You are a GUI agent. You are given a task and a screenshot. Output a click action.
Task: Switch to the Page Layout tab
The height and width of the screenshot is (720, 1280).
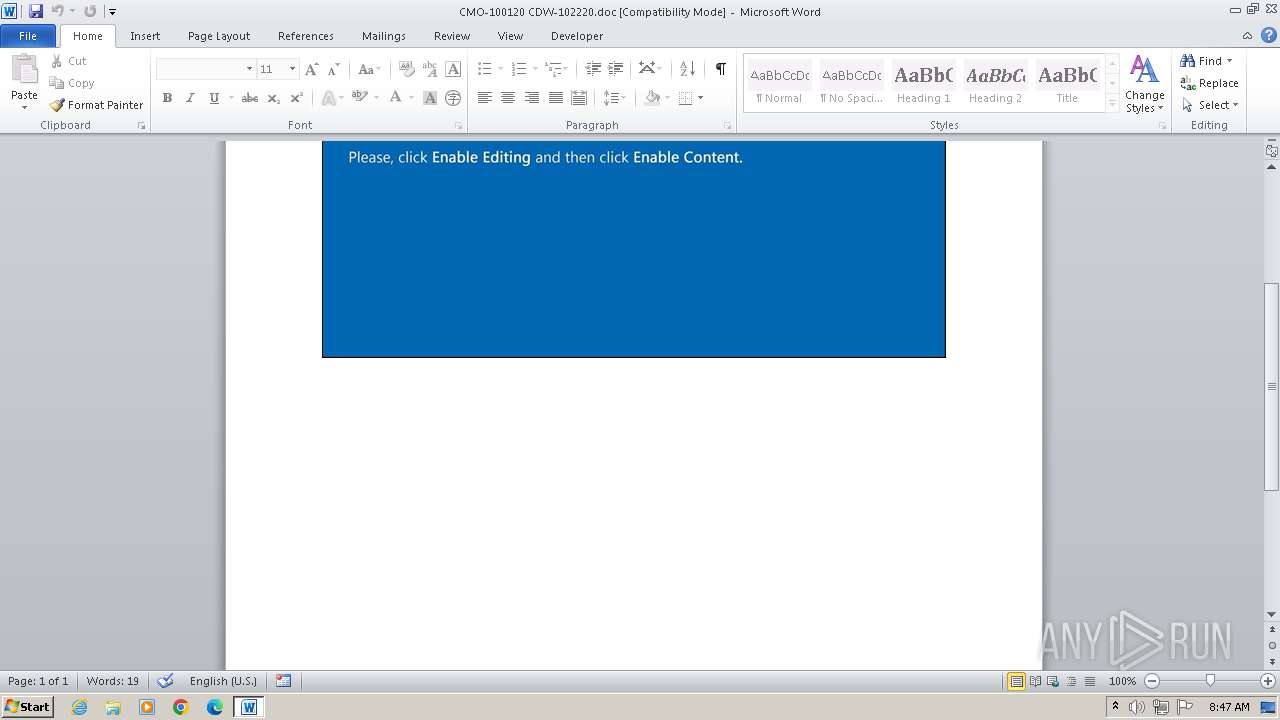pyautogui.click(x=219, y=36)
